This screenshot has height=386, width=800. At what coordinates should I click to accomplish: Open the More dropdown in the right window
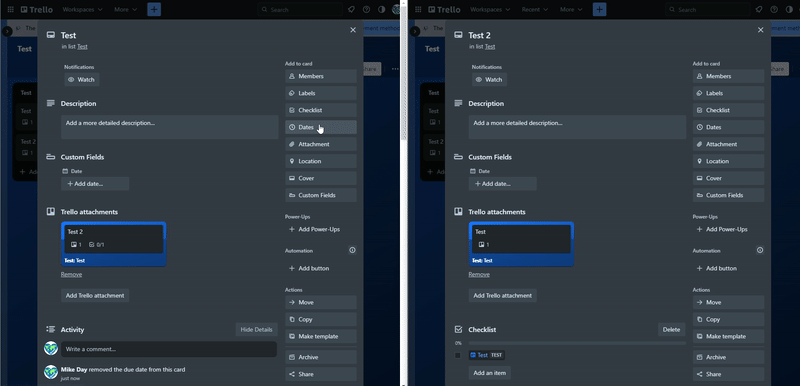click(x=571, y=10)
